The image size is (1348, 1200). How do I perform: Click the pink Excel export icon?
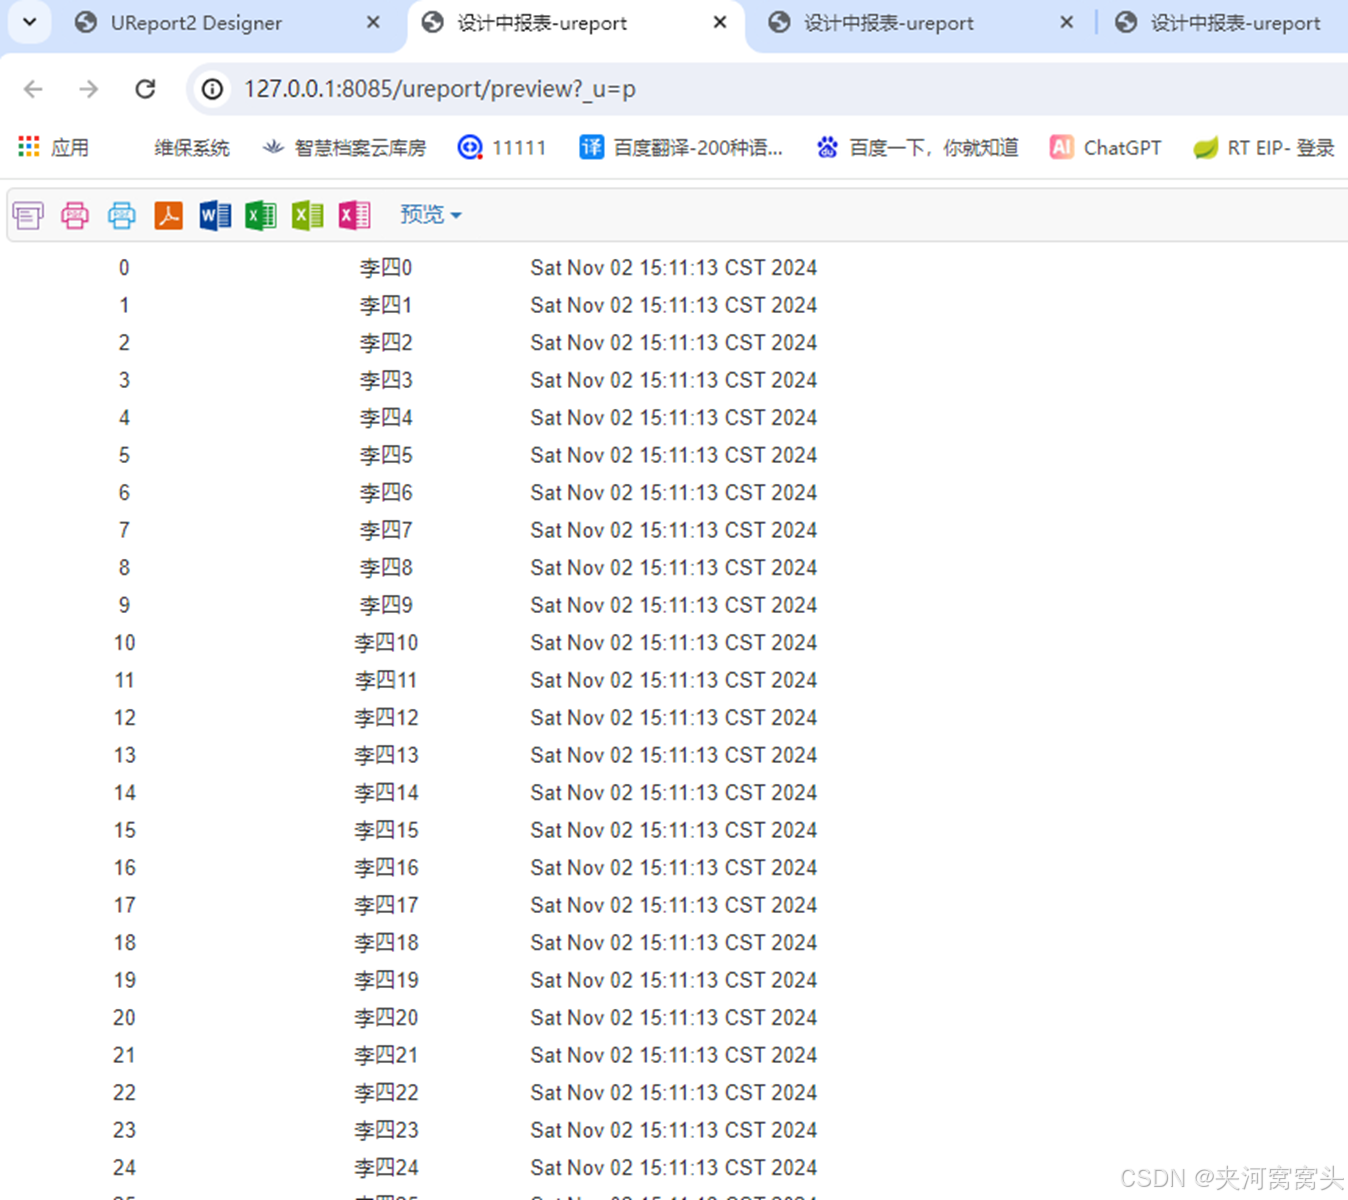coord(354,215)
